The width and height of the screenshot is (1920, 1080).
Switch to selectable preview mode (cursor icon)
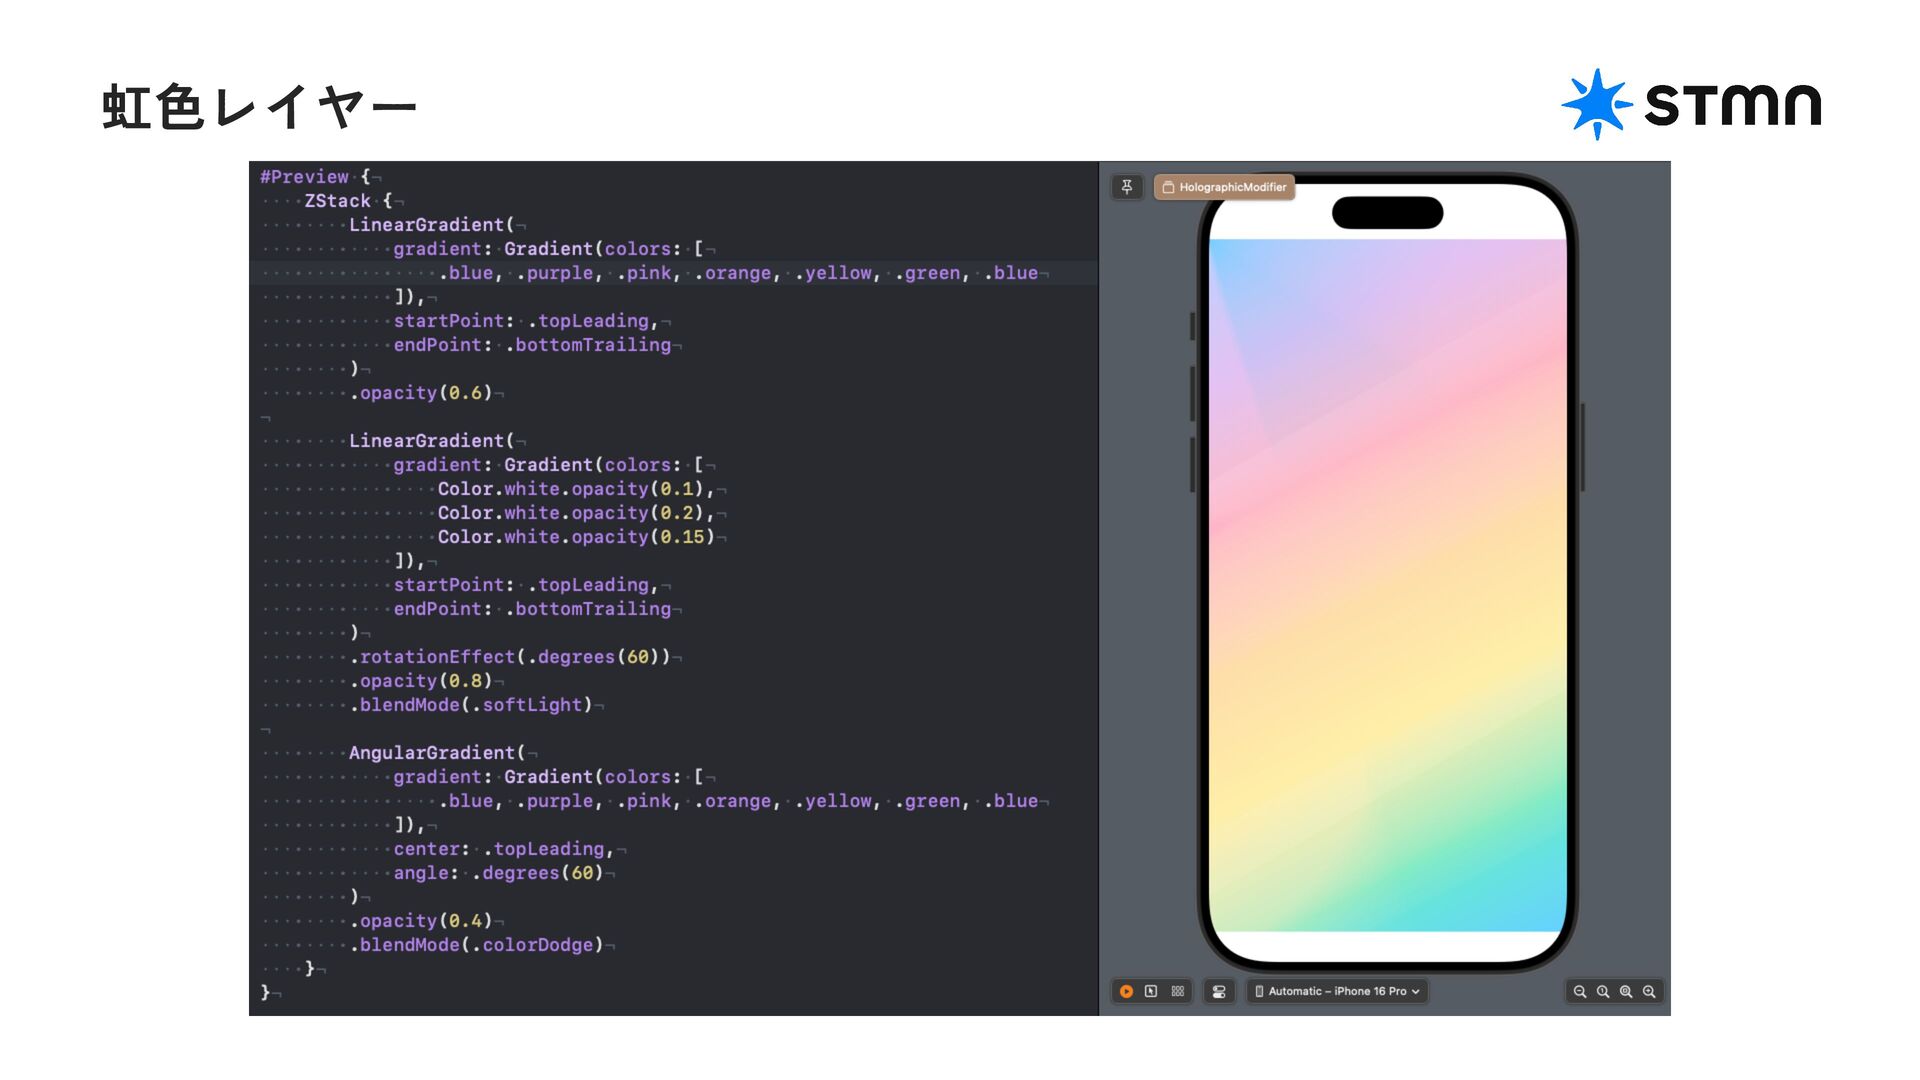tap(1151, 991)
